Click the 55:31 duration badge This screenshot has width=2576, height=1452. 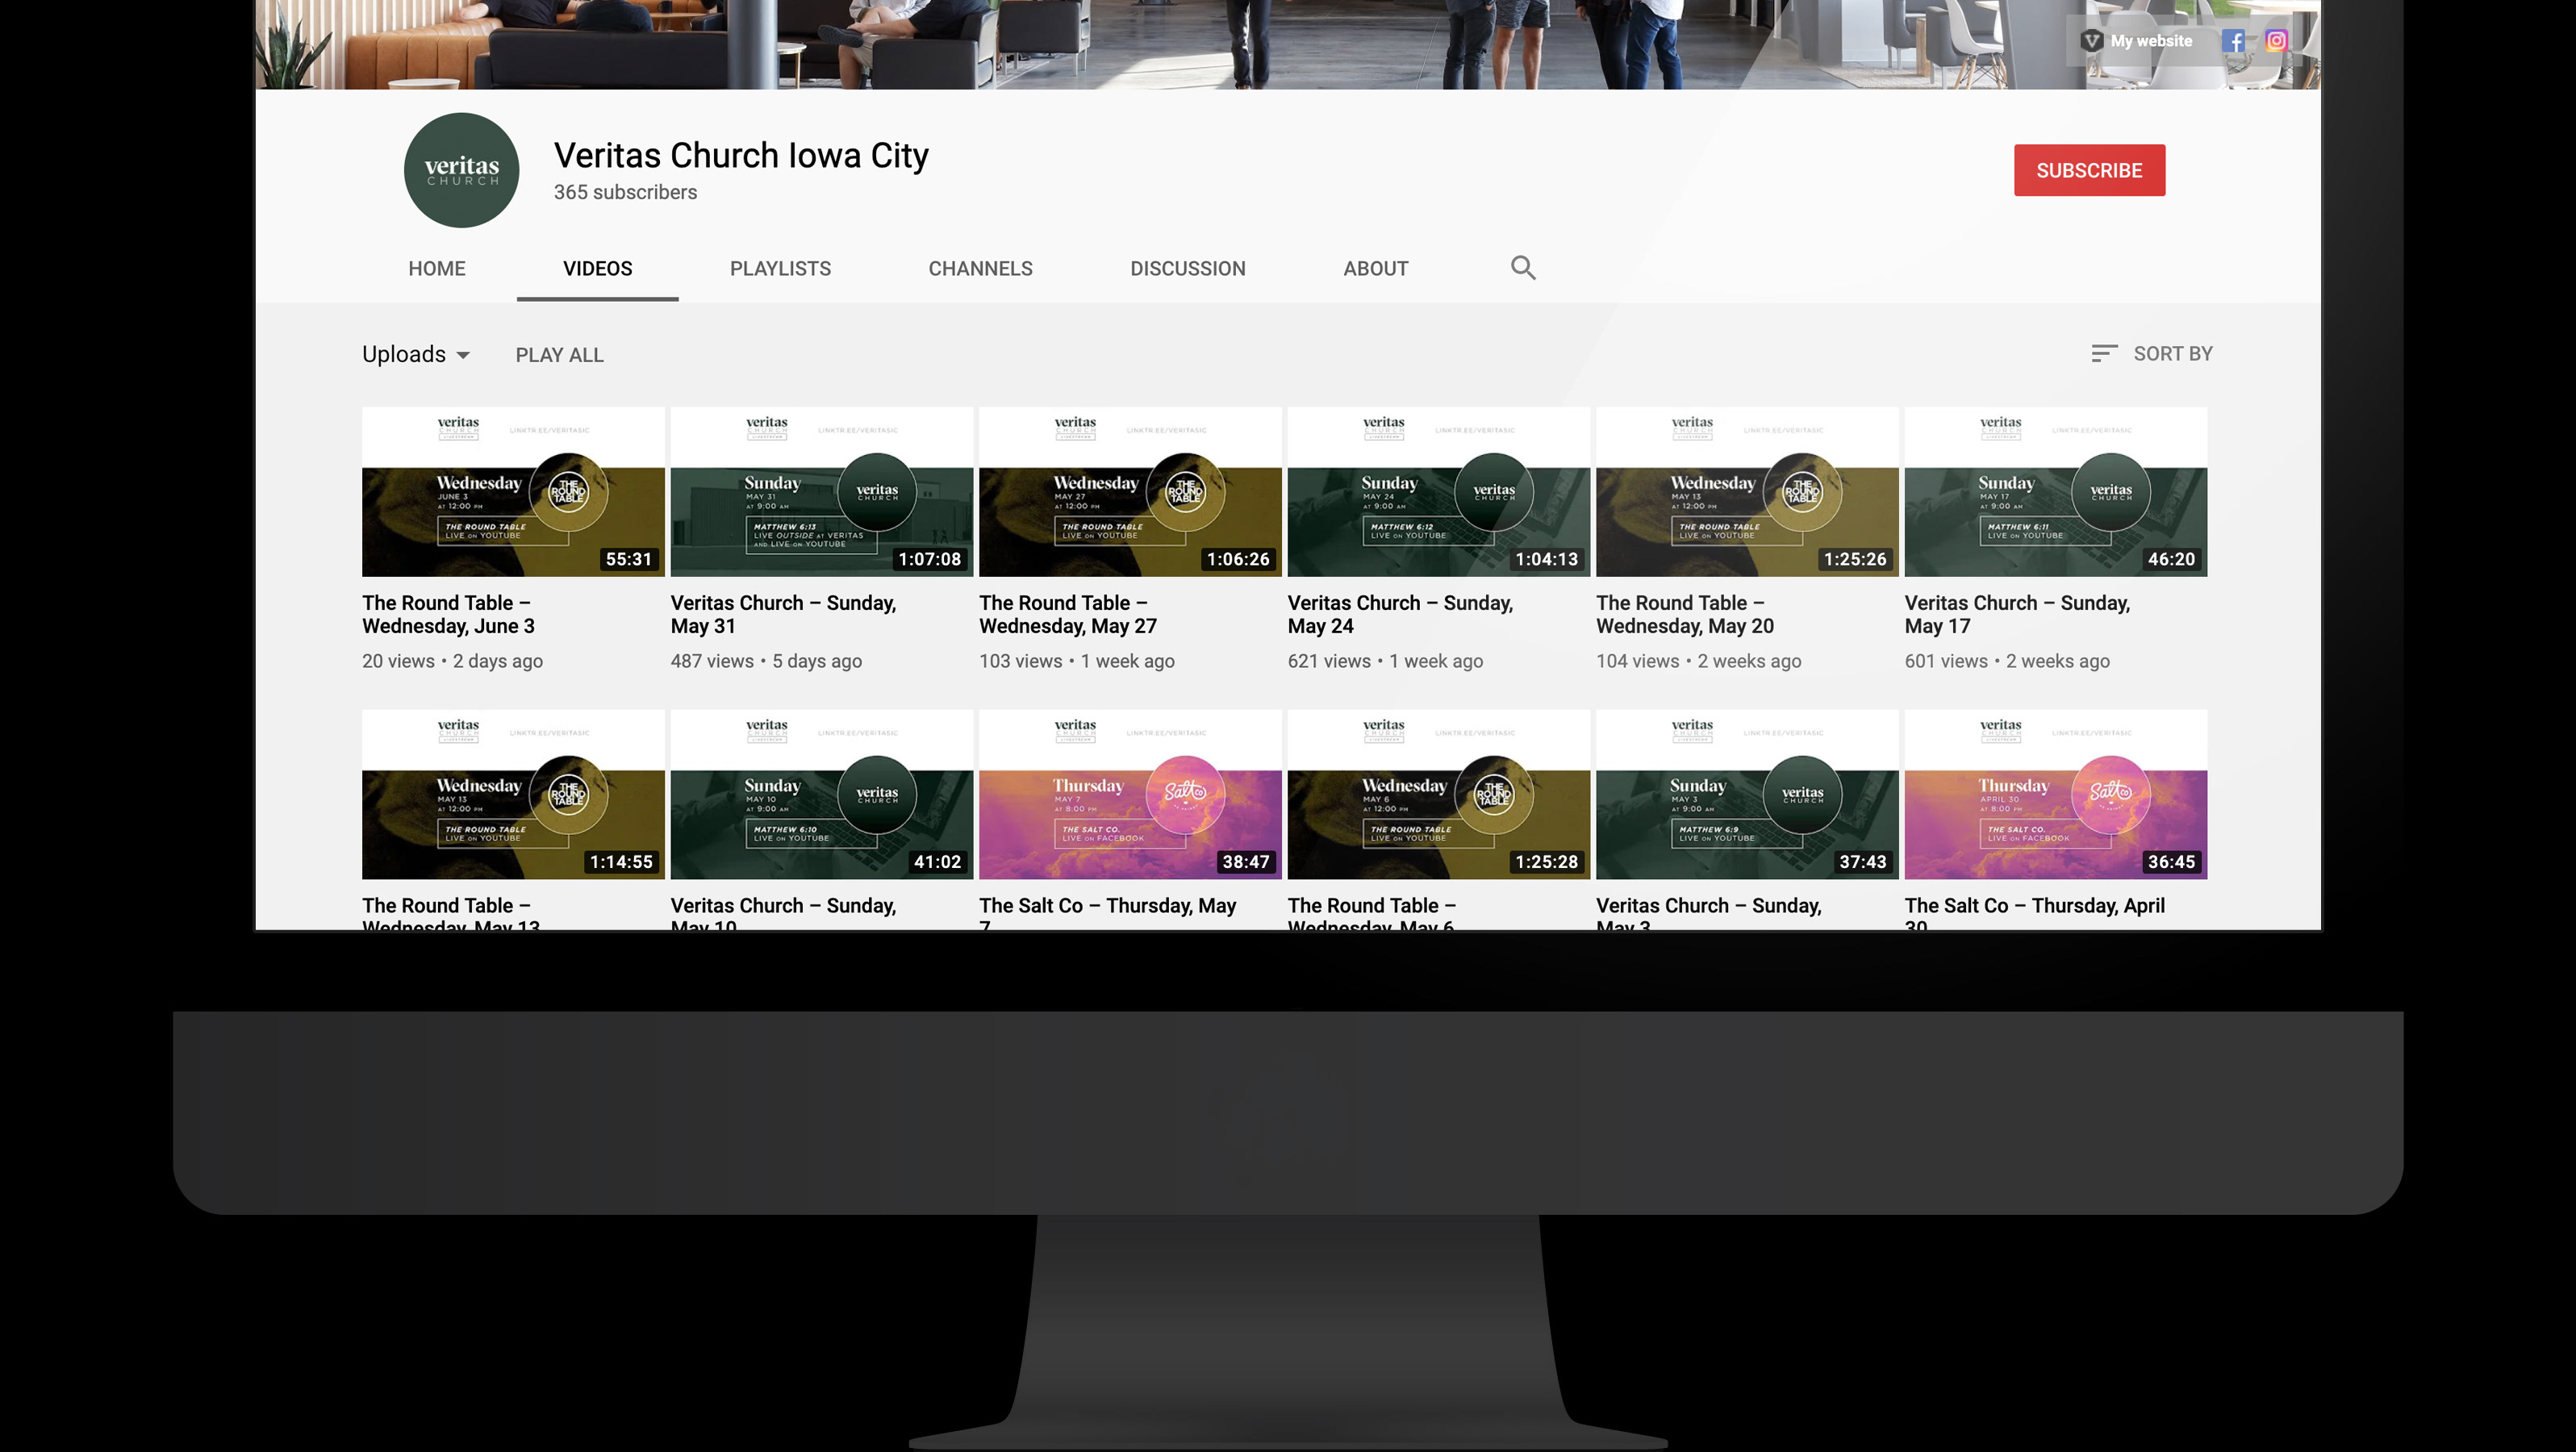pyautogui.click(x=629, y=559)
